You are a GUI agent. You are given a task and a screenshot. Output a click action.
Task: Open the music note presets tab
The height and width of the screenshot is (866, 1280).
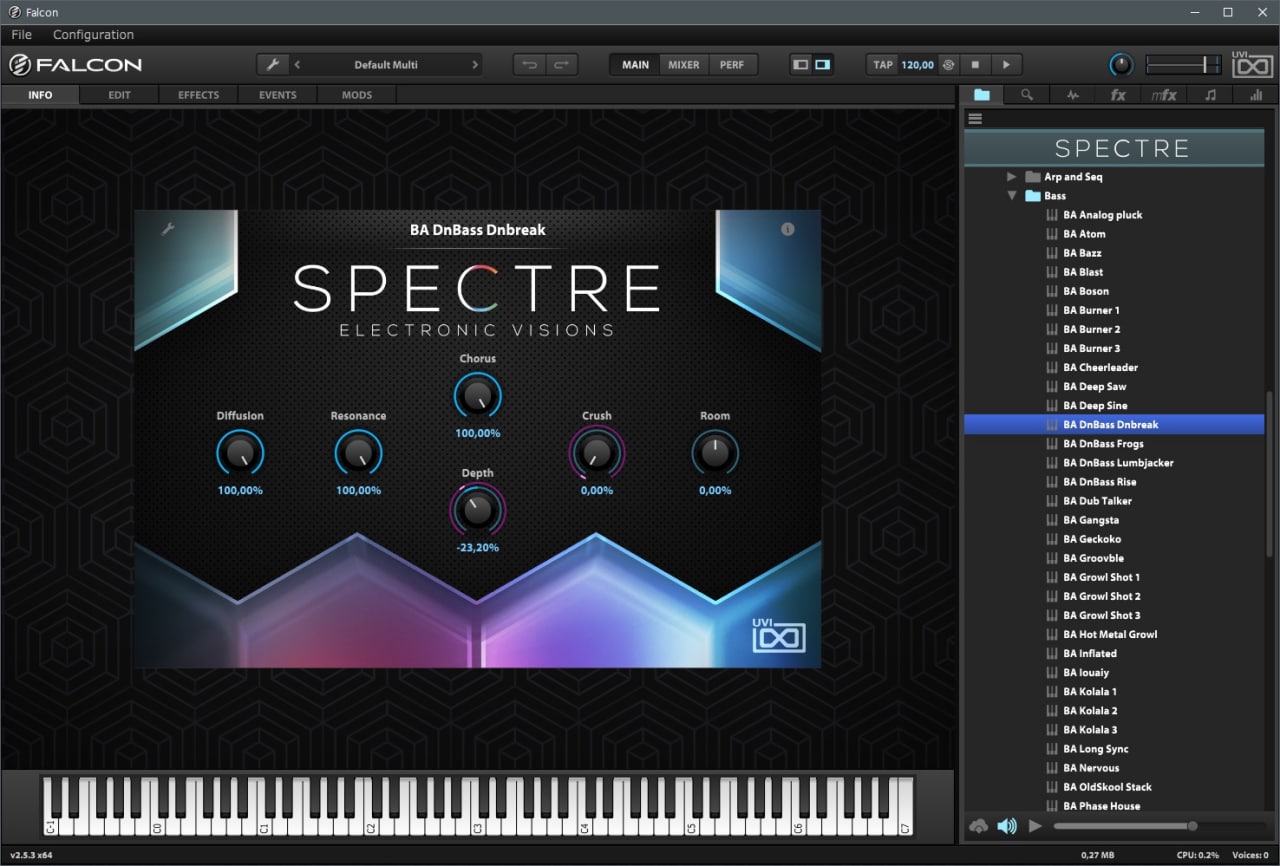pyautogui.click(x=1210, y=95)
